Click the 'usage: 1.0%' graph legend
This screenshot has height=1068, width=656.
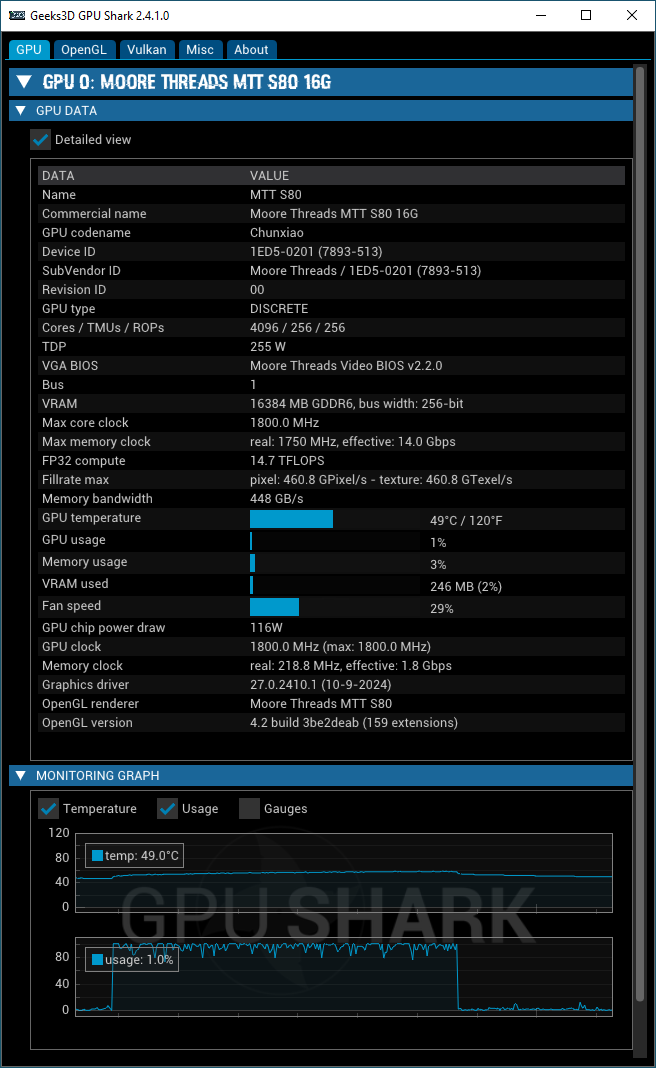132,960
